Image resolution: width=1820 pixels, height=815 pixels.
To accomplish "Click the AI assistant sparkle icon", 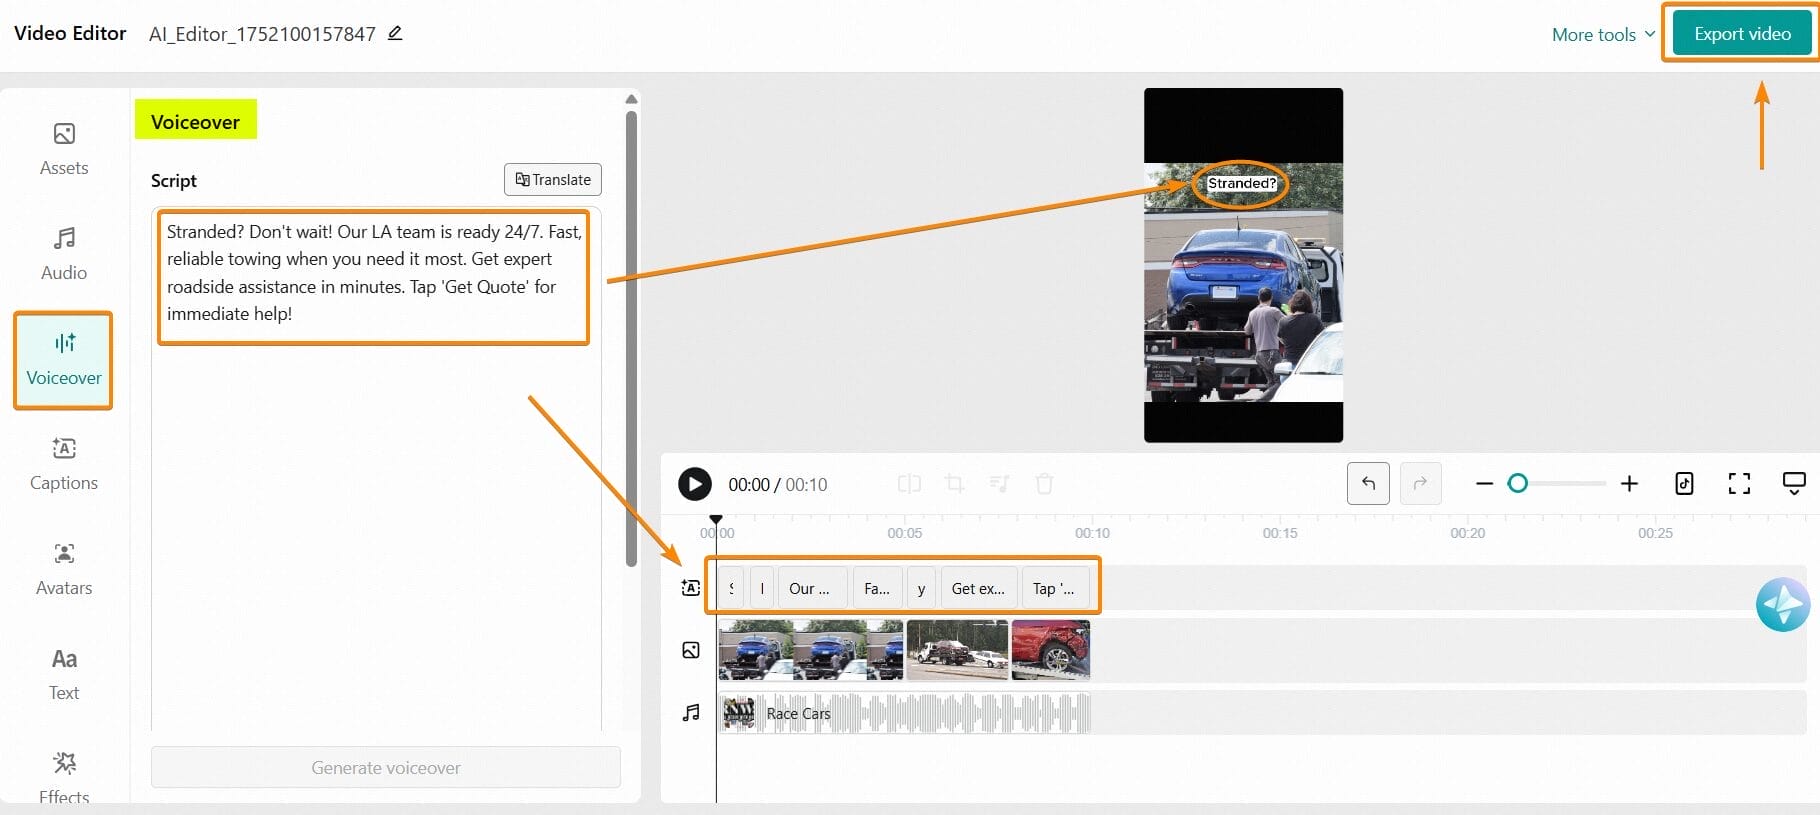I will click(1782, 605).
